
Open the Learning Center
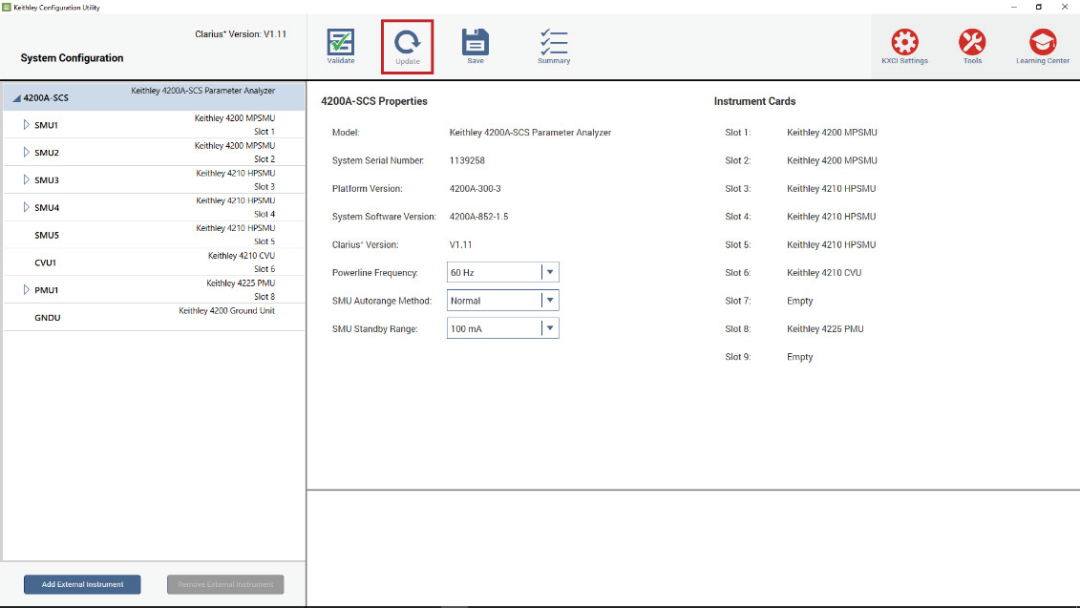1042,46
